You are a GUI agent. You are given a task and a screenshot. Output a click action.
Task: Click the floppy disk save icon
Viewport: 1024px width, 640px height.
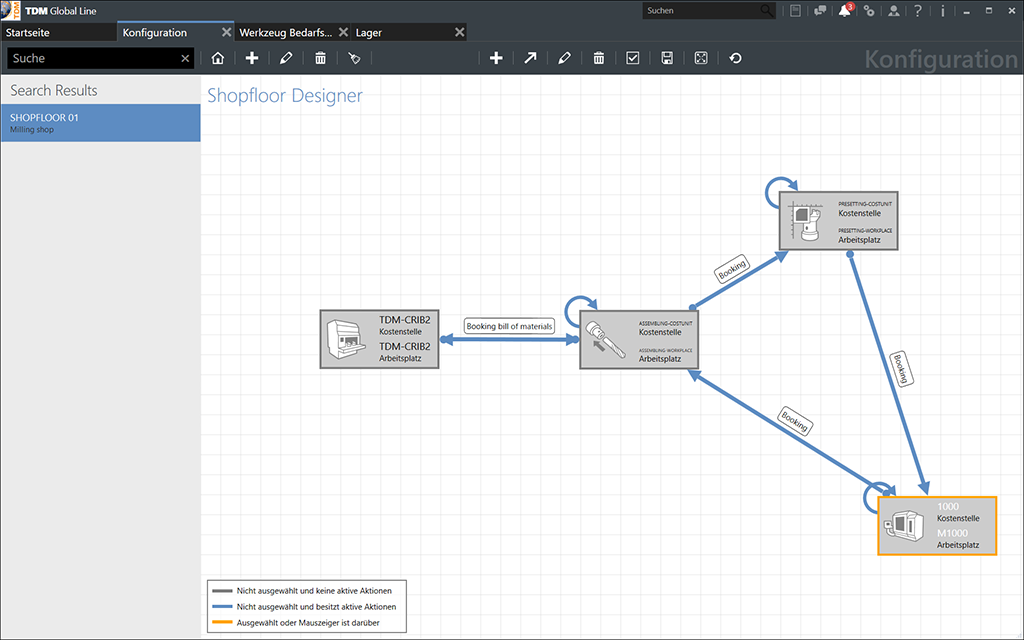(x=667, y=58)
